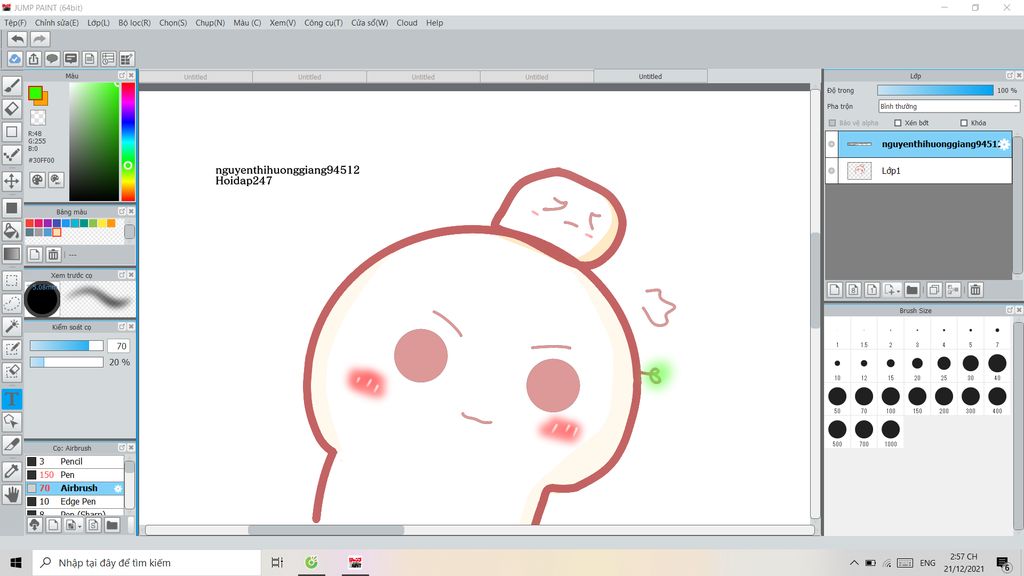The width and height of the screenshot is (1024, 576).
Task: Open the Bộ lọc(R) menu
Action: coord(135,23)
